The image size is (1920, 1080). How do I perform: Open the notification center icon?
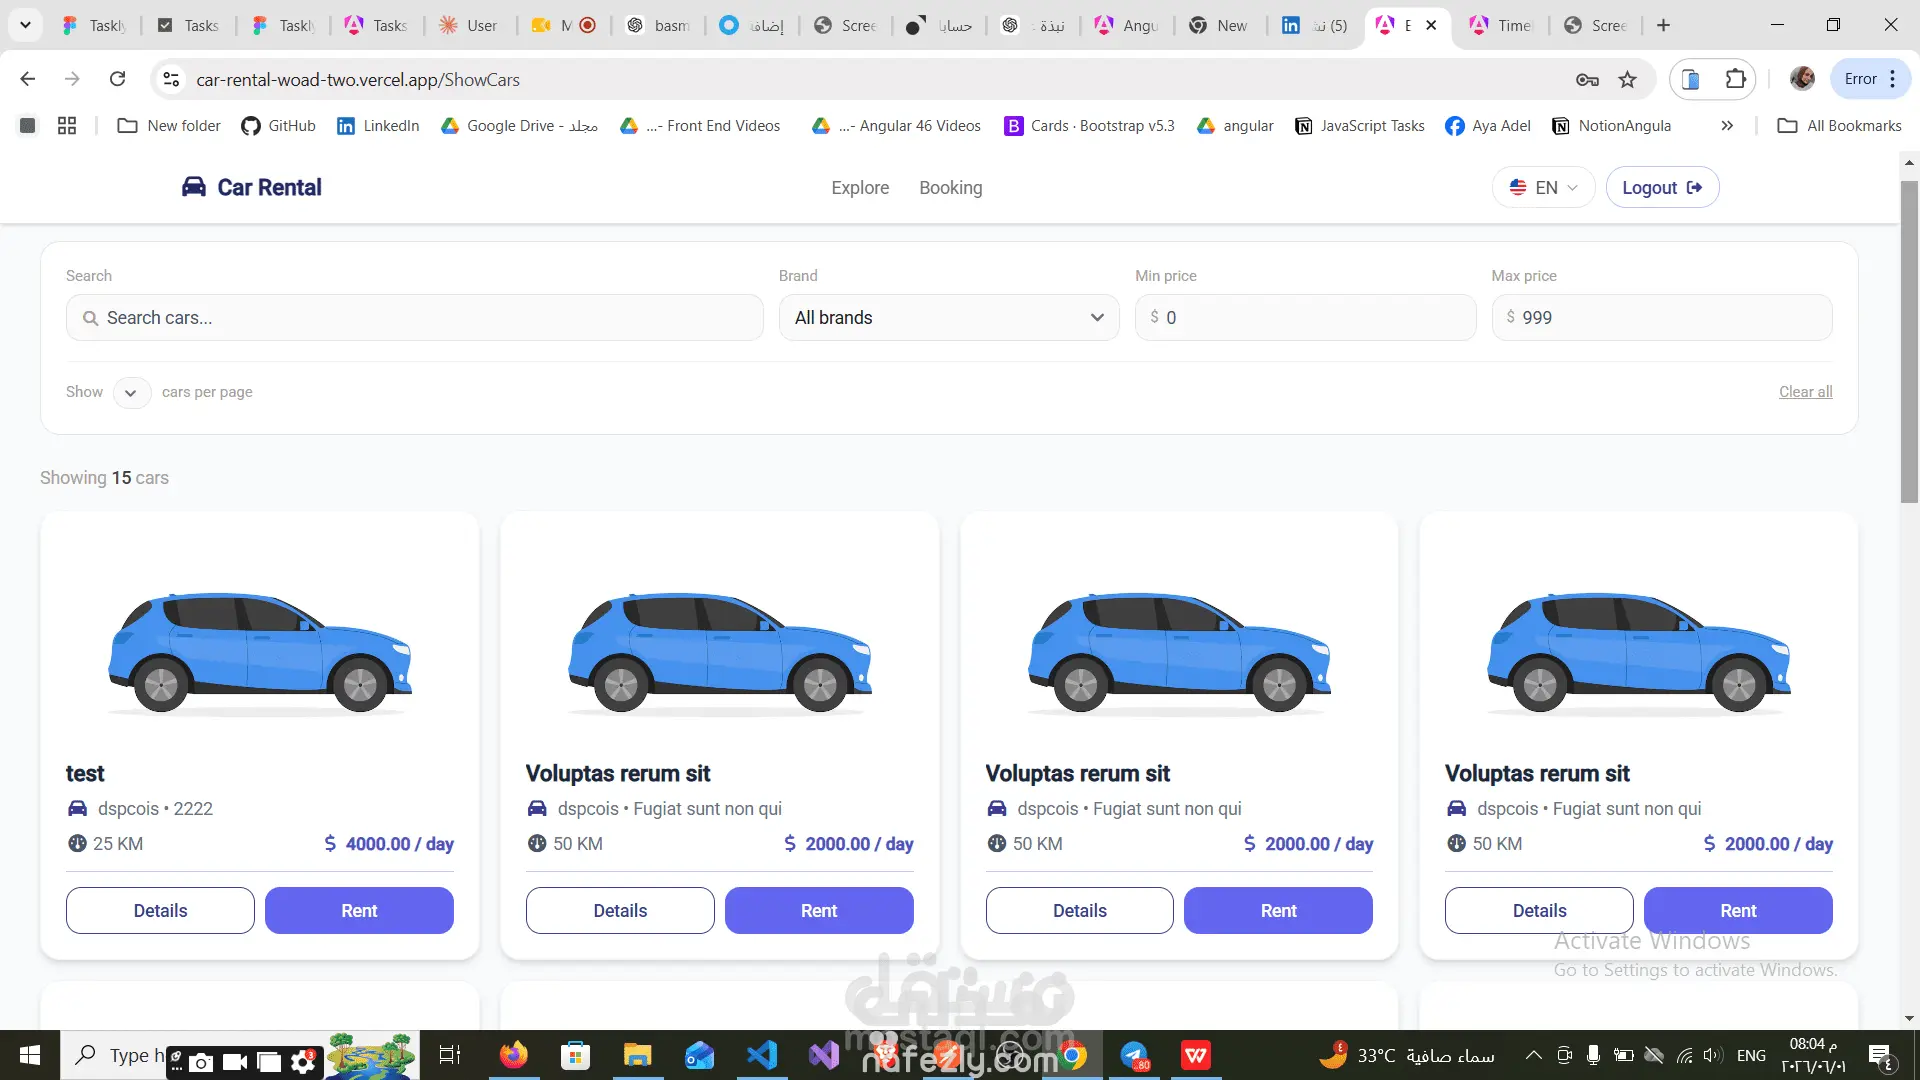coord(1880,1056)
